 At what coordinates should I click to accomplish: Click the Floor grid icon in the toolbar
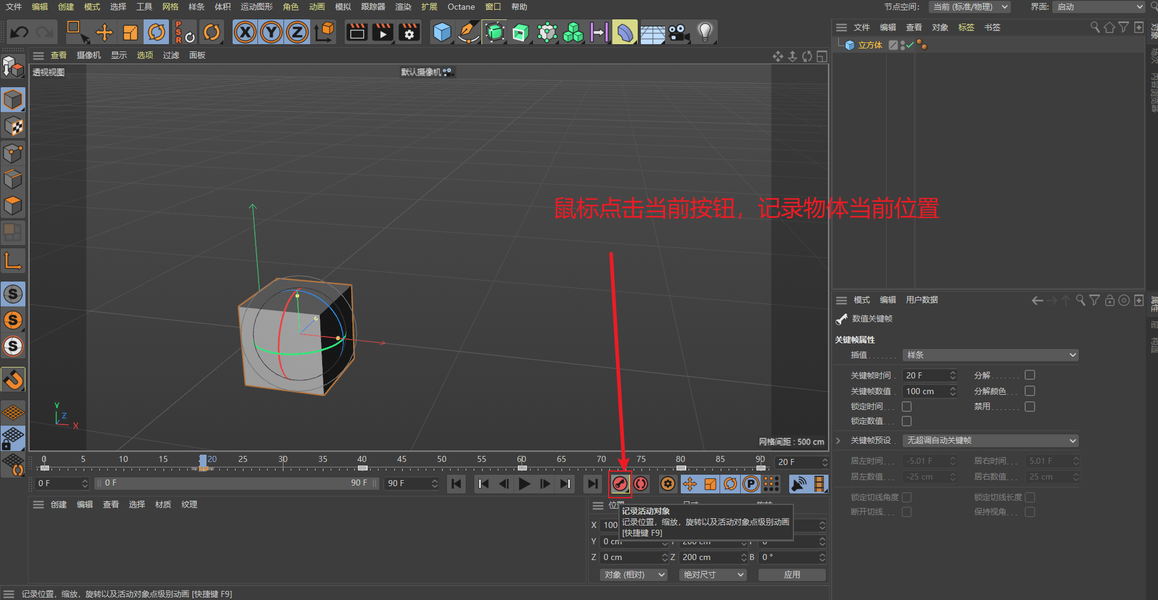(652, 32)
